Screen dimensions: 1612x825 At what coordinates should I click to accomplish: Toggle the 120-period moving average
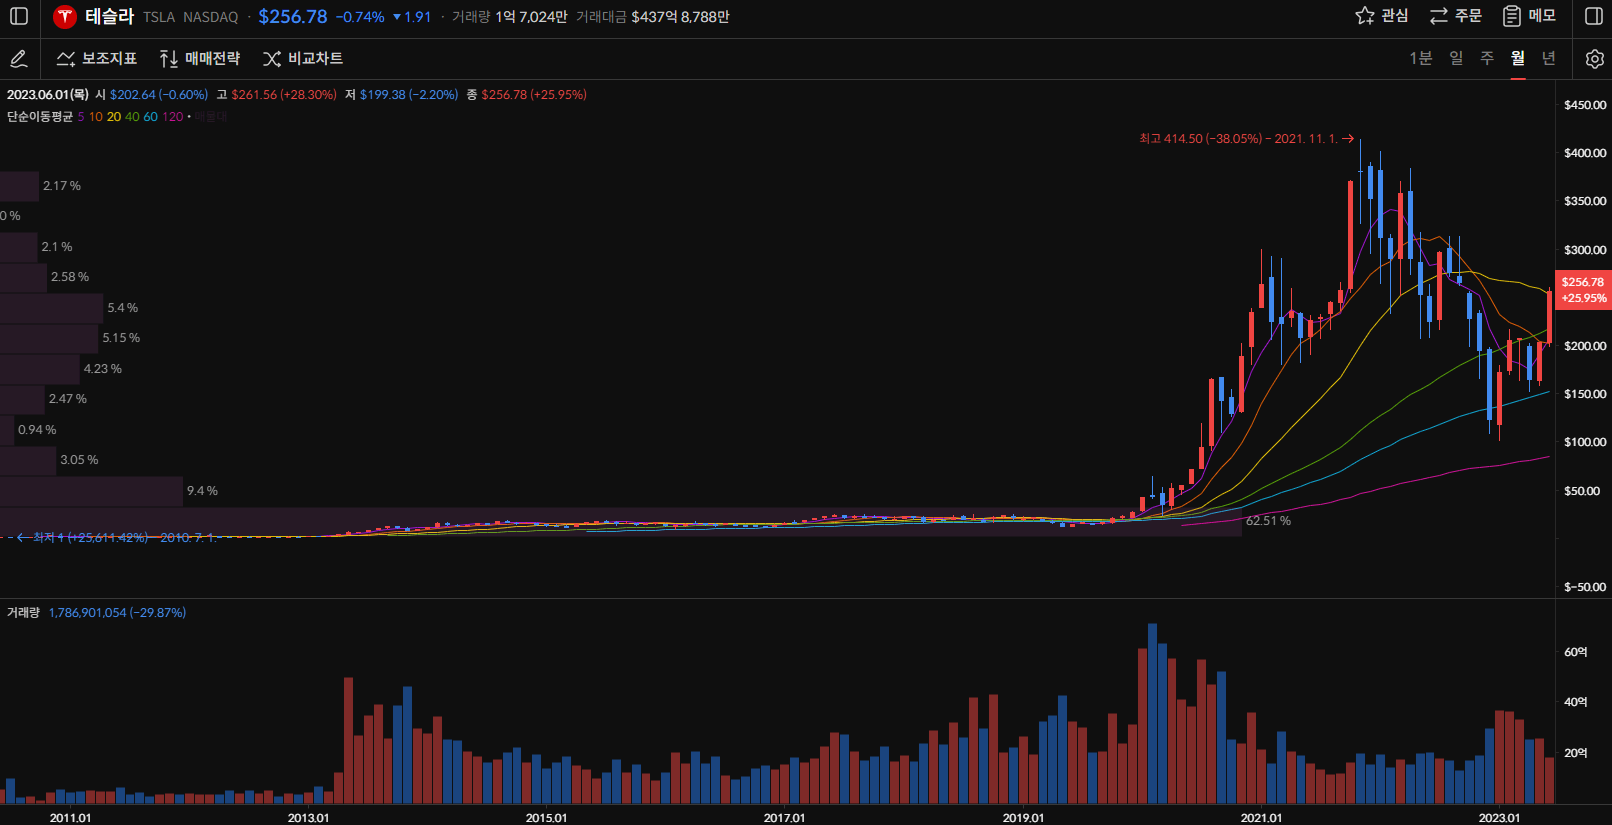pyautogui.click(x=173, y=117)
